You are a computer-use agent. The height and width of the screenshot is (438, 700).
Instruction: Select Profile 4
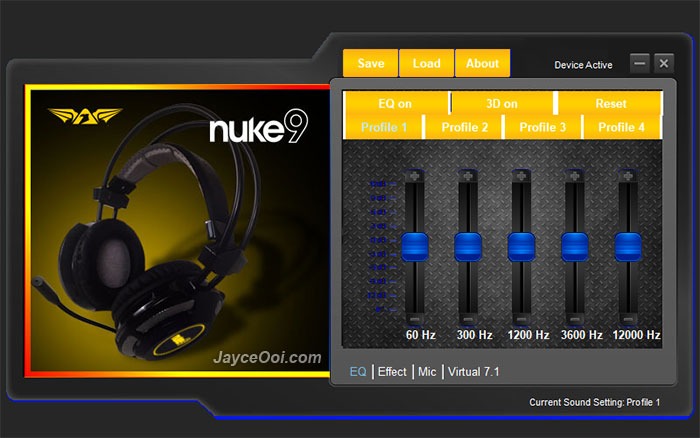[x=621, y=127]
